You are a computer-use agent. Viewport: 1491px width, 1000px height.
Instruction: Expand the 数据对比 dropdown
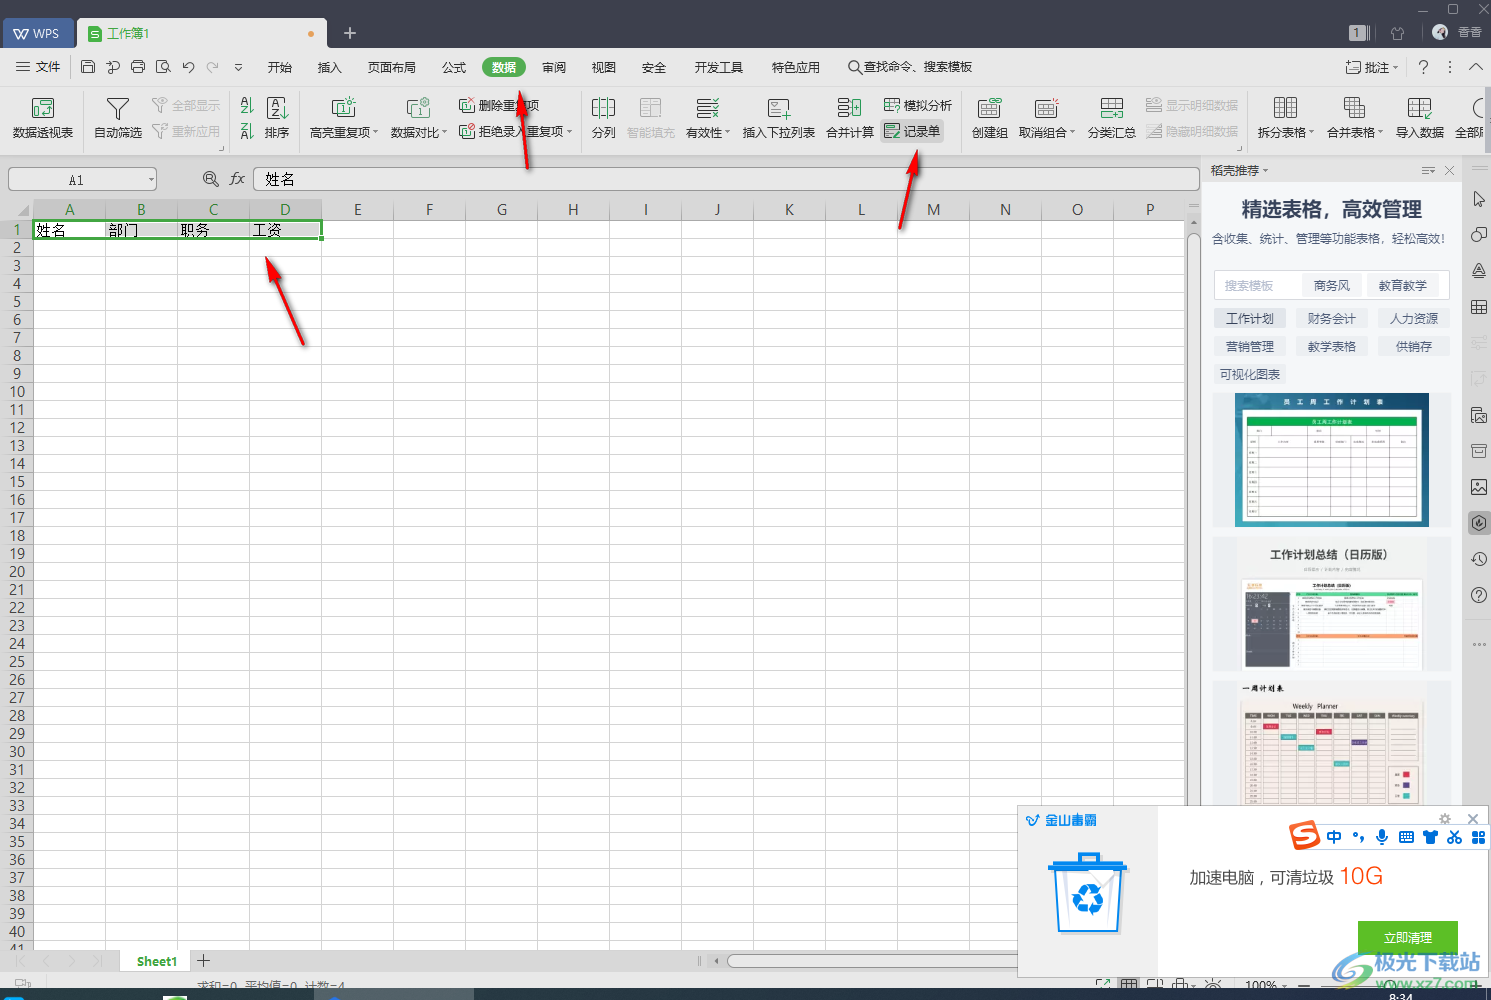[x=444, y=132]
